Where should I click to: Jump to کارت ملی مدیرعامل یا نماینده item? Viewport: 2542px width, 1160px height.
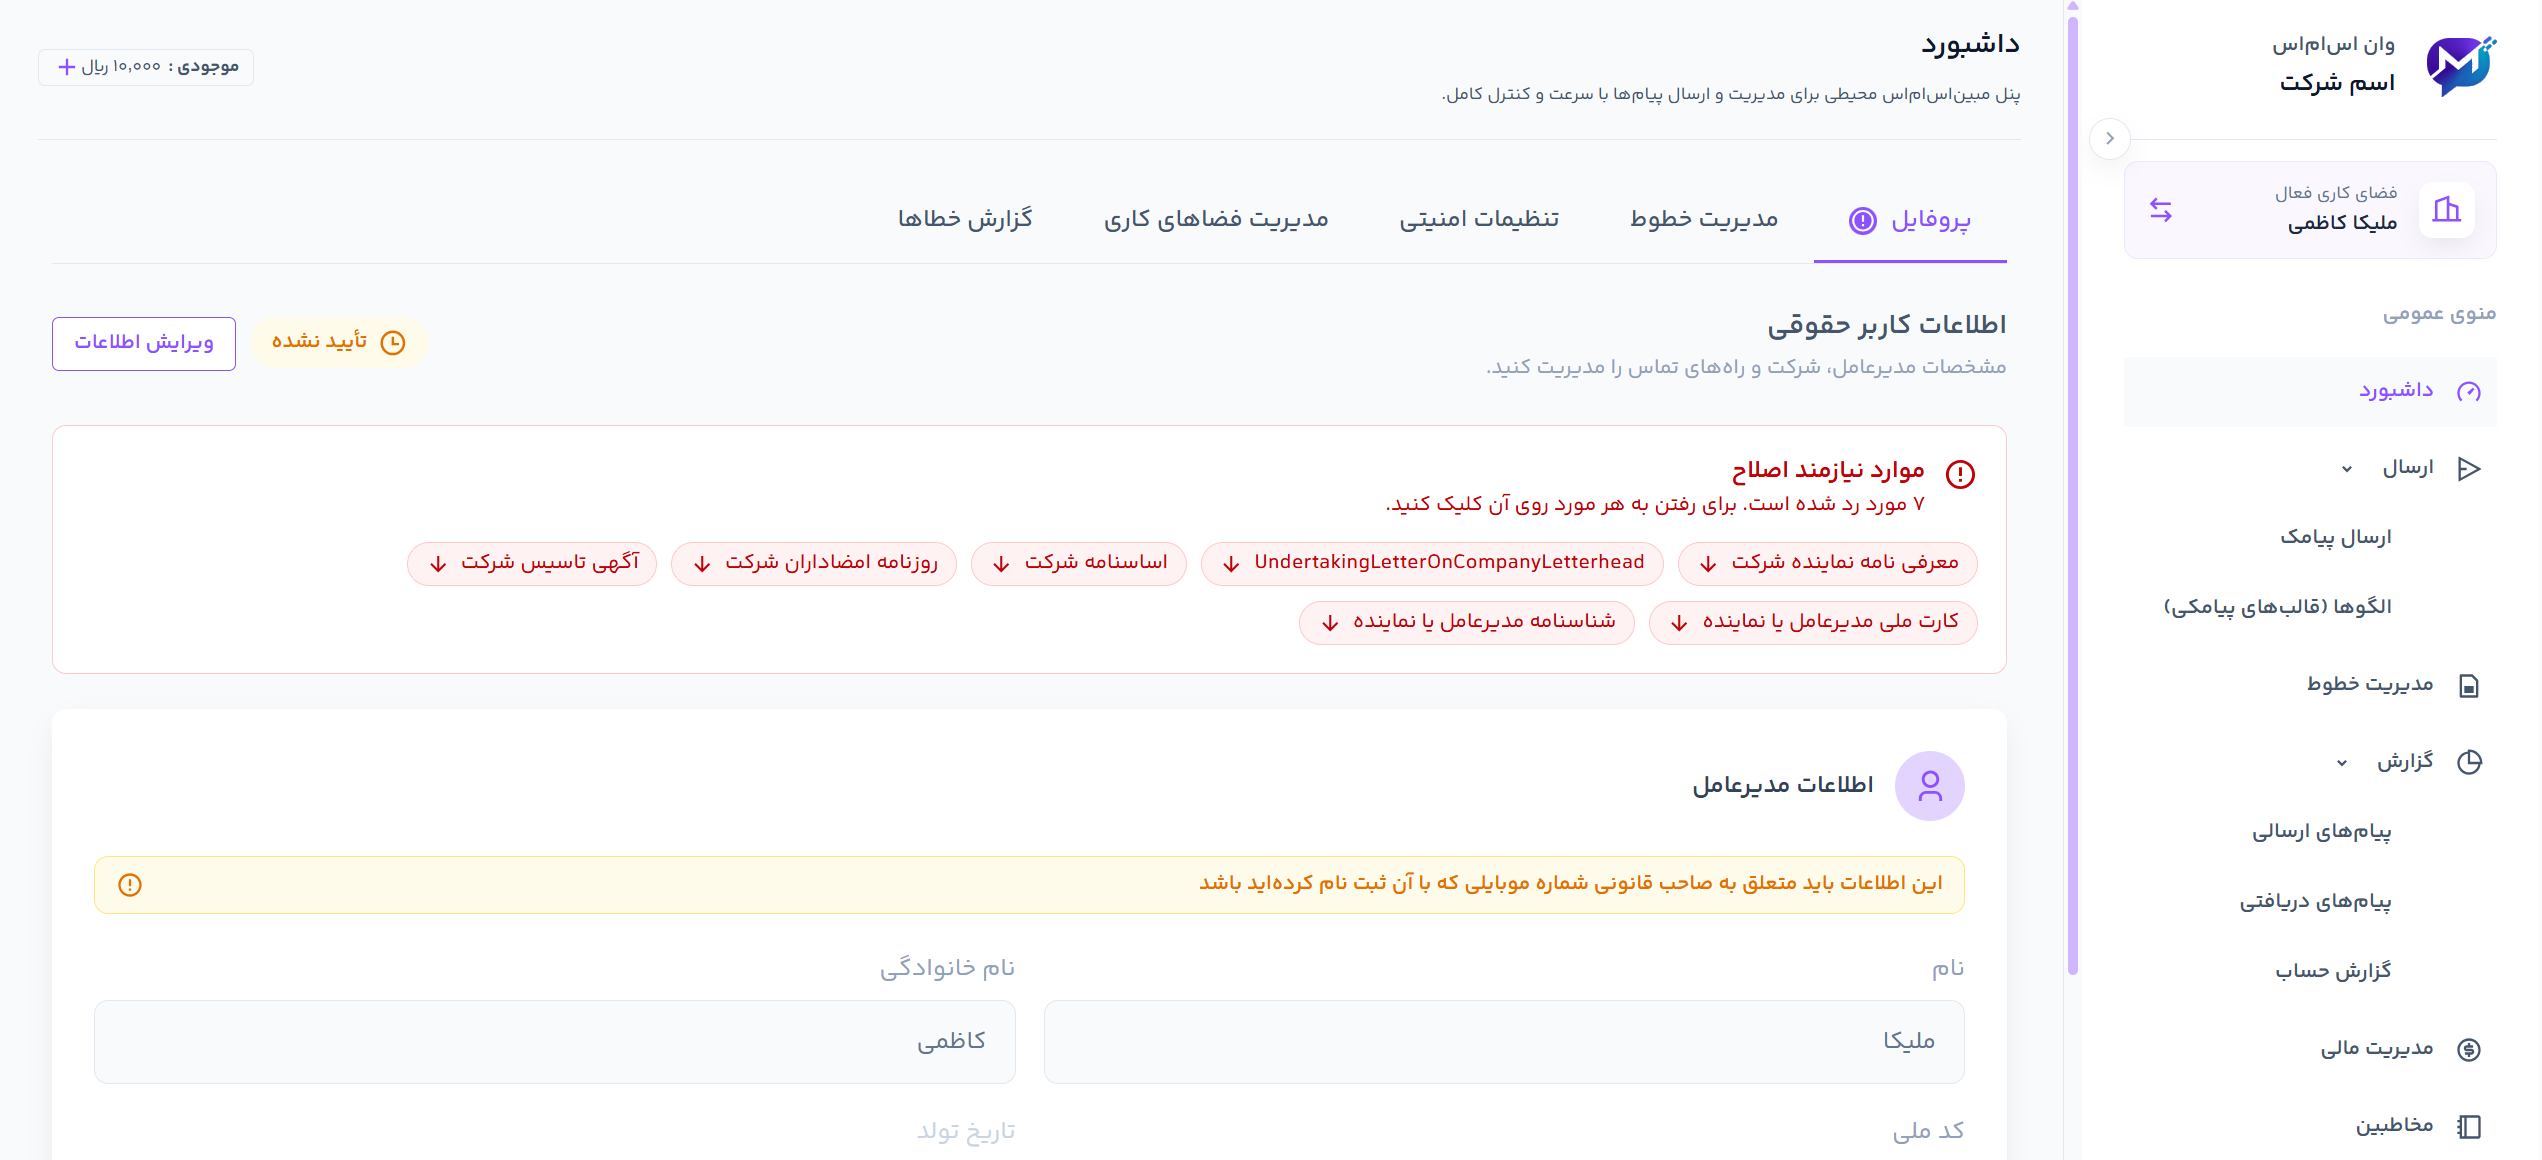coord(1813,622)
